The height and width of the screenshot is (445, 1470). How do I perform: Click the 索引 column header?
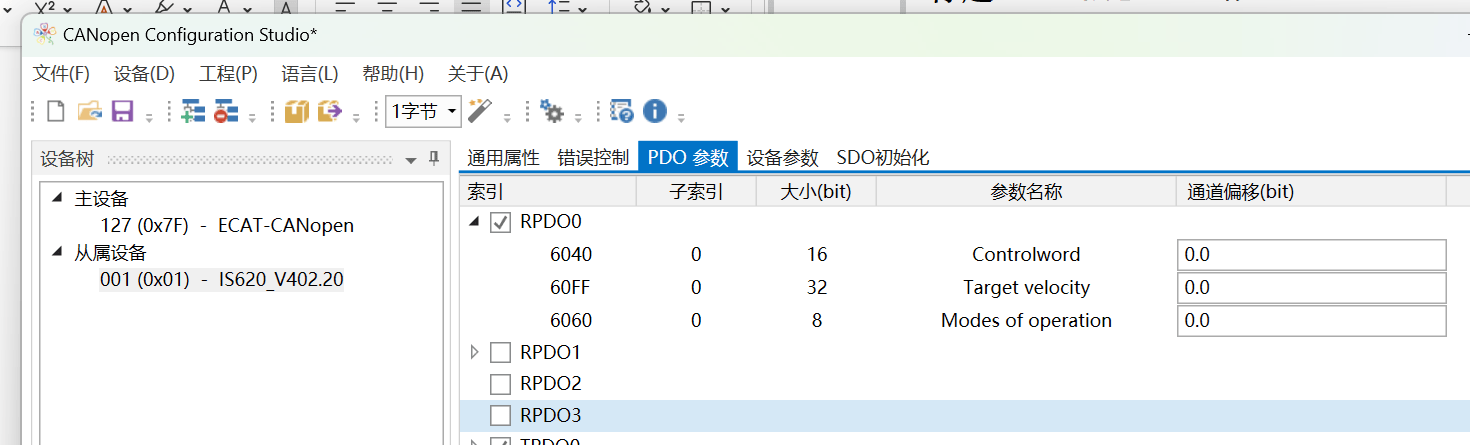click(548, 191)
